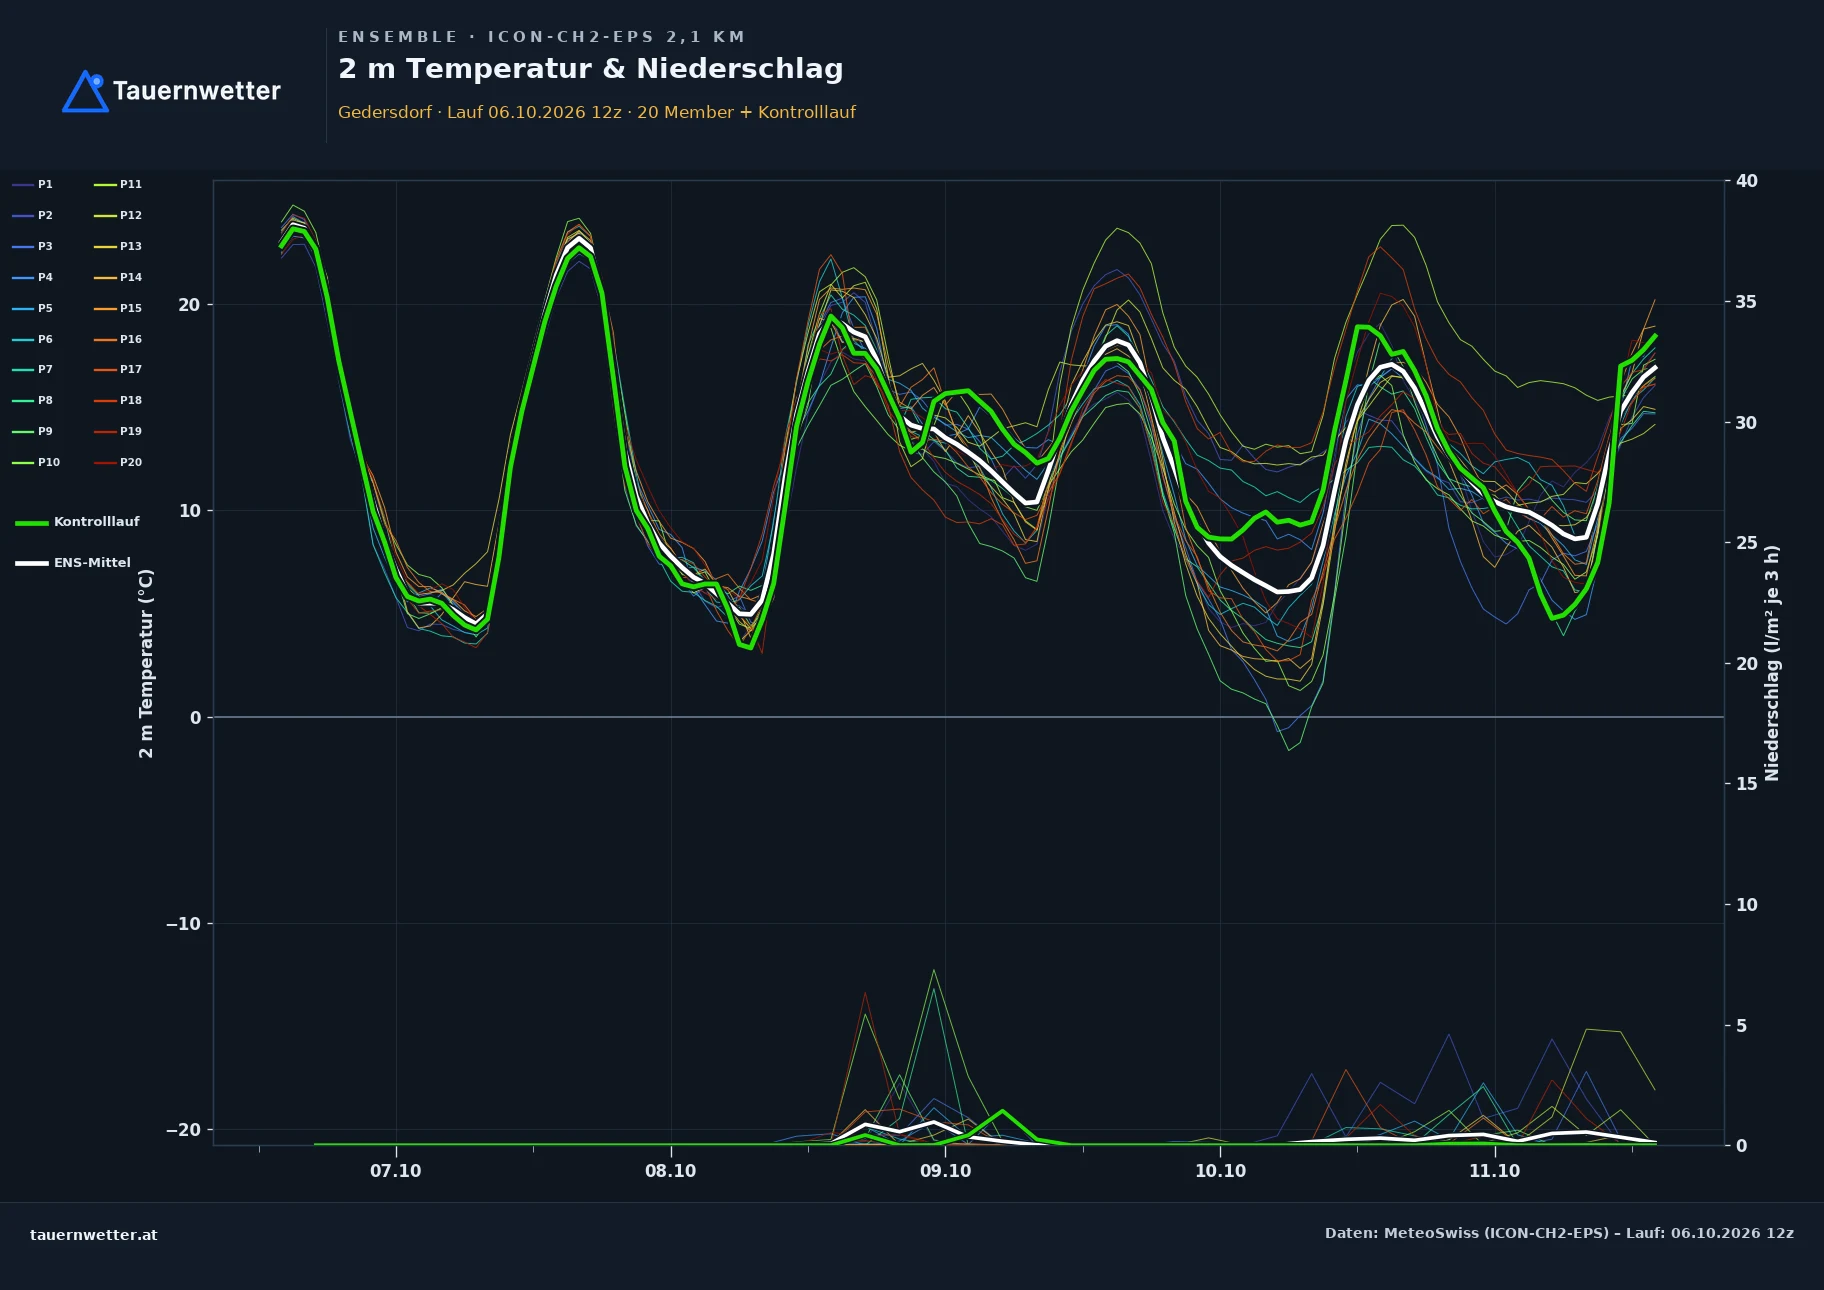Screen dimensions: 1824x1290
Task: Select the P13 legend entry
Action: click(x=118, y=247)
